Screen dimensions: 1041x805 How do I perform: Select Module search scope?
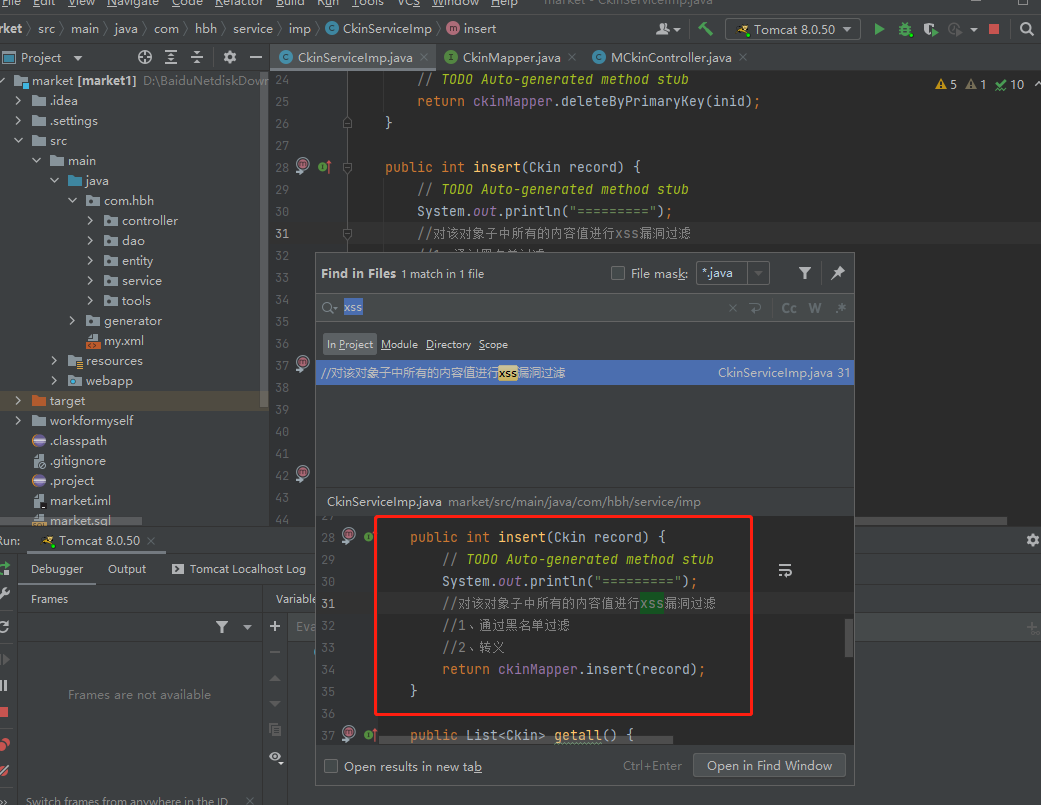pyautogui.click(x=399, y=344)
